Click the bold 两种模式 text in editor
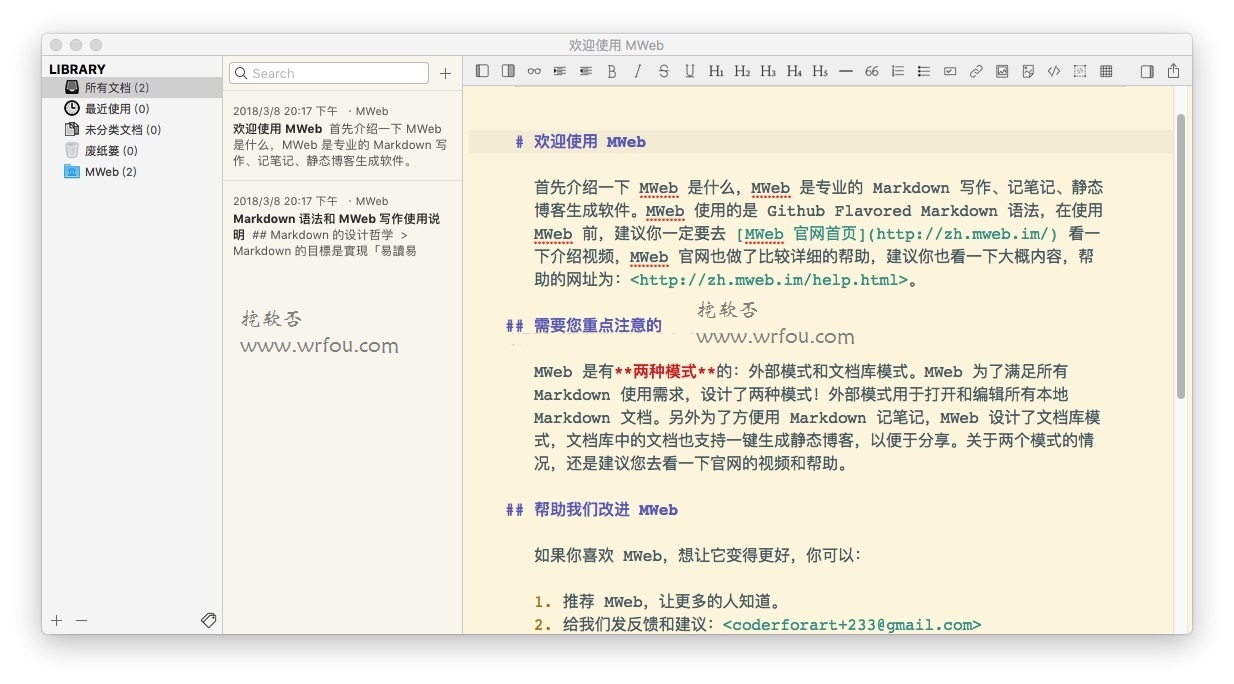This screenshot has width=1234, height=684. pyautogui.click(x=665, y=372)
